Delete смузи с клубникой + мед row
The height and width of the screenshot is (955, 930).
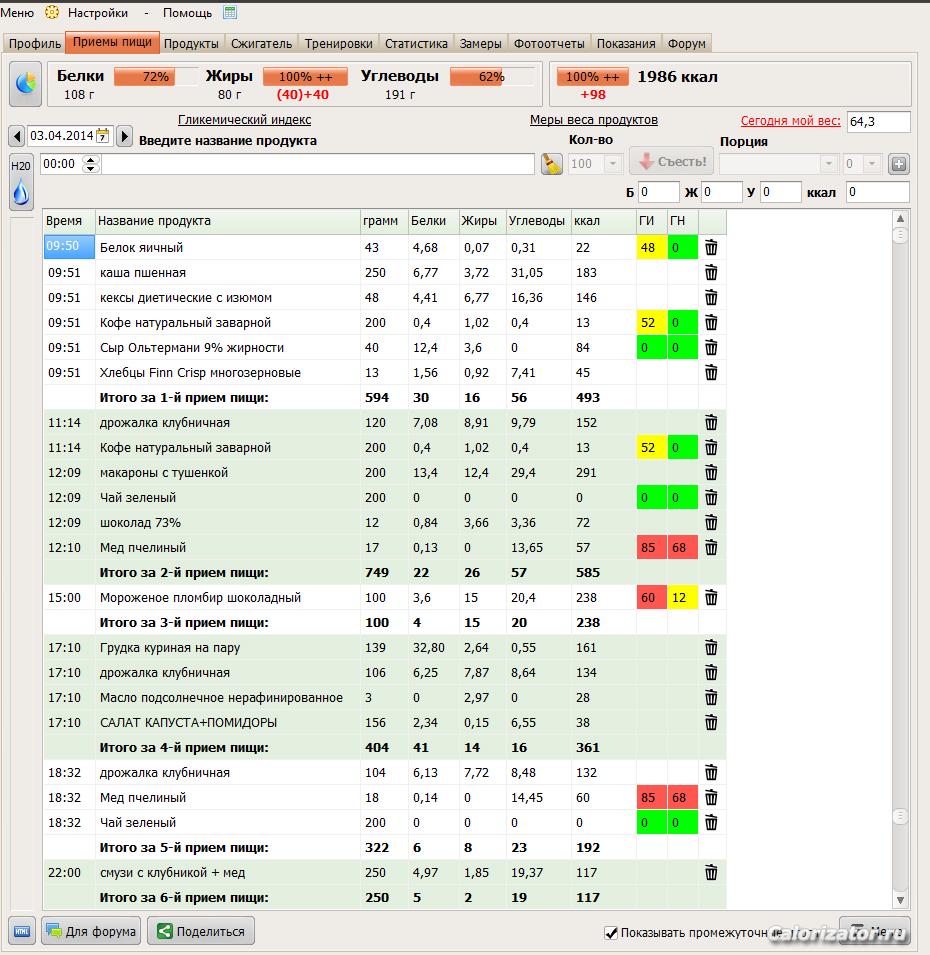pos(711,872)
